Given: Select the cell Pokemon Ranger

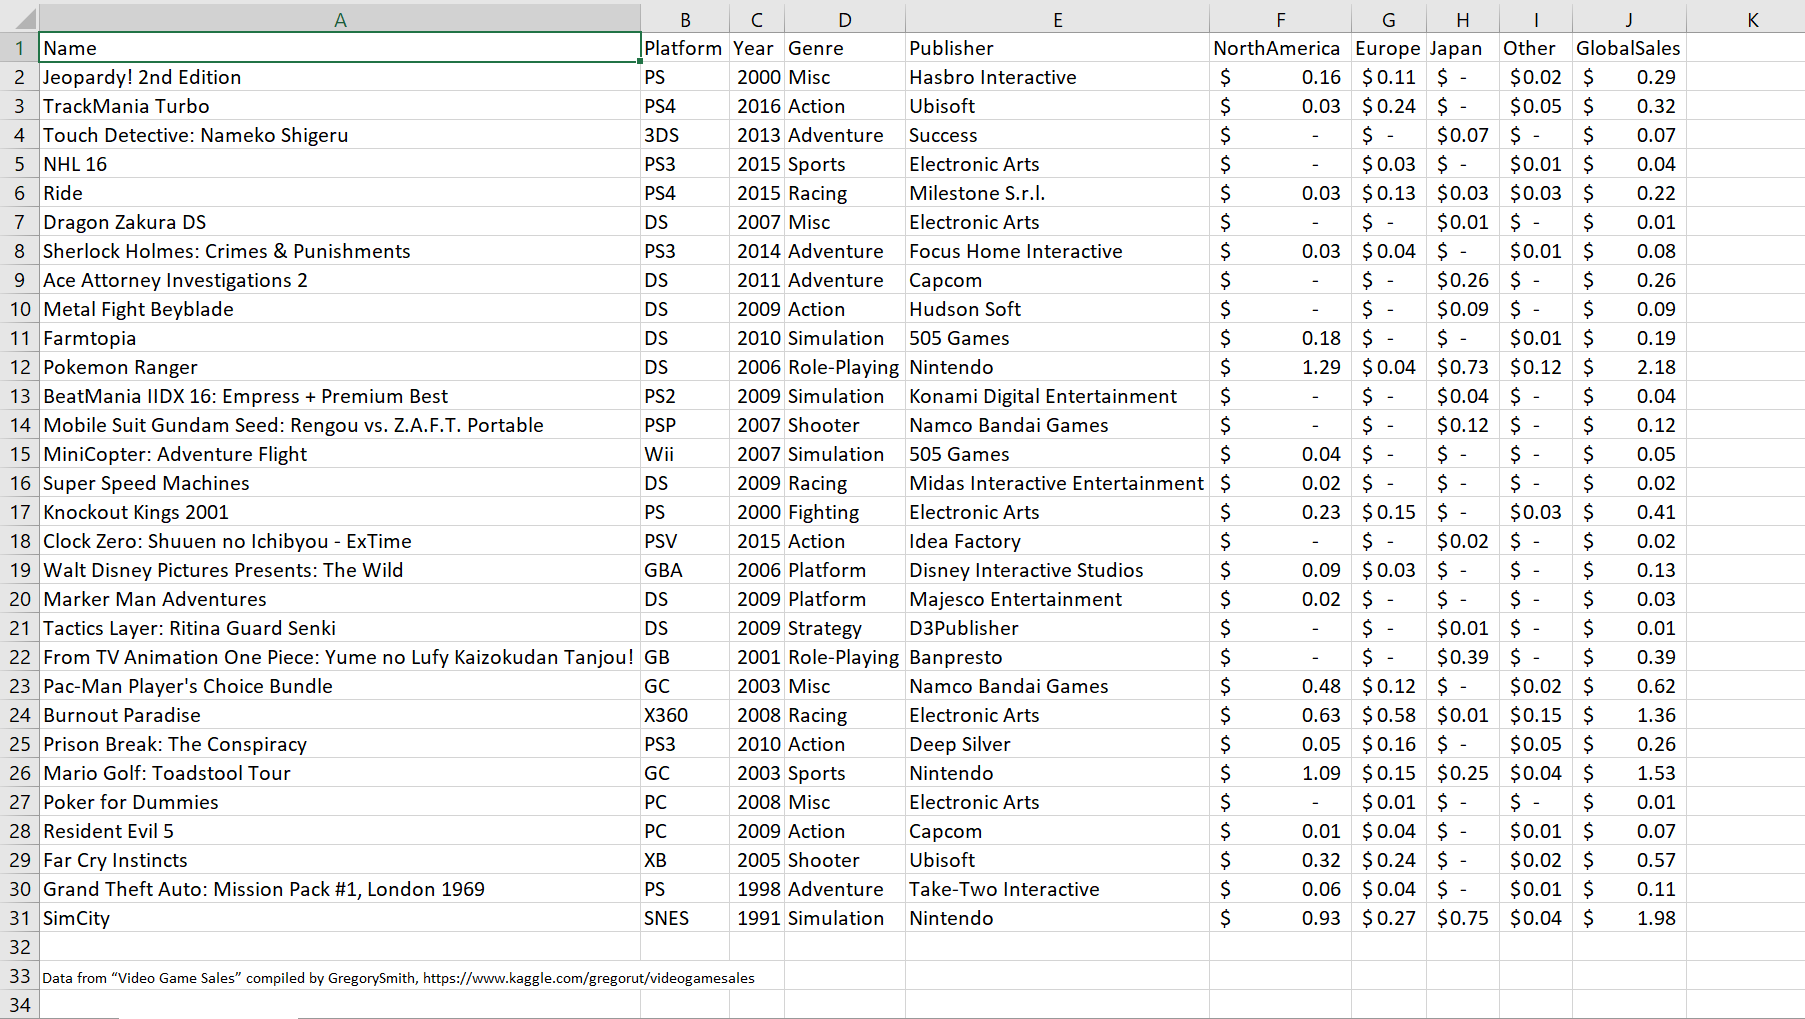Looking at the screenshot, I should (x=340, y=367).
